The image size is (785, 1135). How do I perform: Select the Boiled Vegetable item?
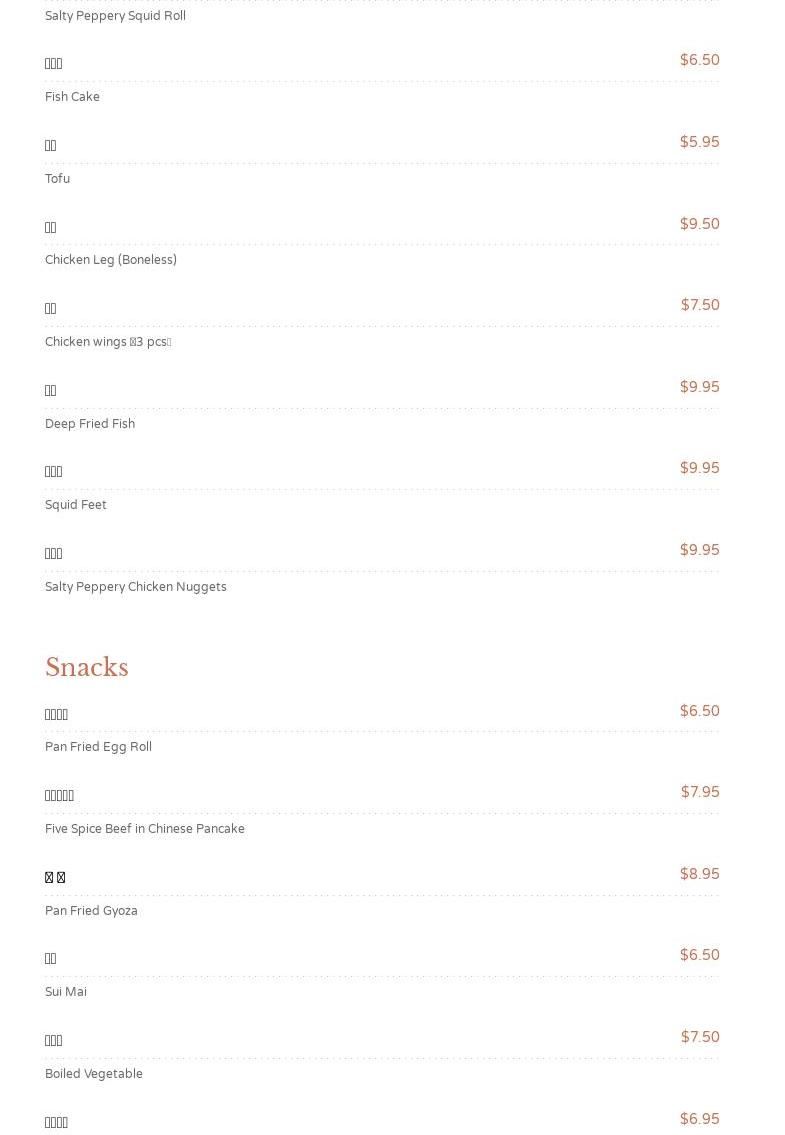click(93, 1073)
